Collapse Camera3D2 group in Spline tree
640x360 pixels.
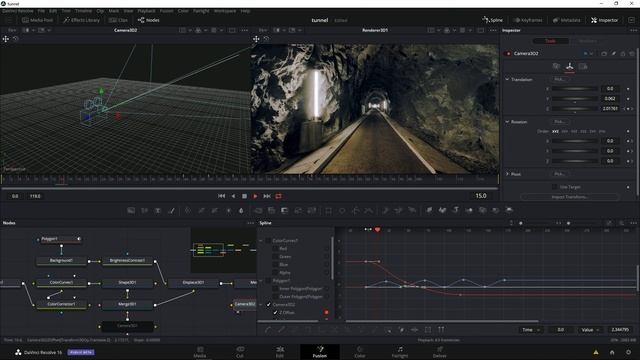pos(261,304)
